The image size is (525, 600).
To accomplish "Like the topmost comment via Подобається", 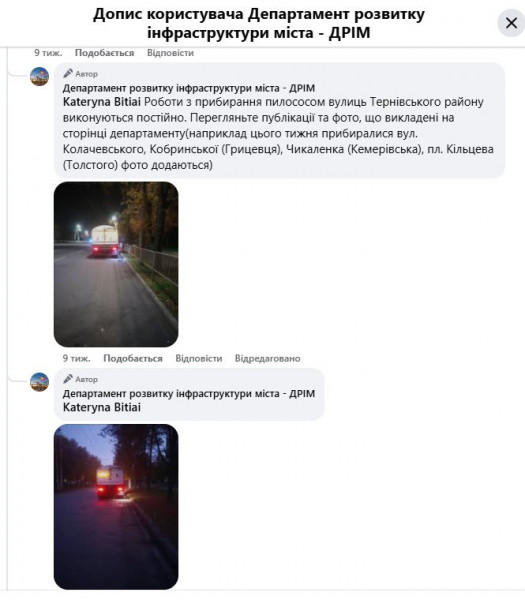I will pos(104,53).
